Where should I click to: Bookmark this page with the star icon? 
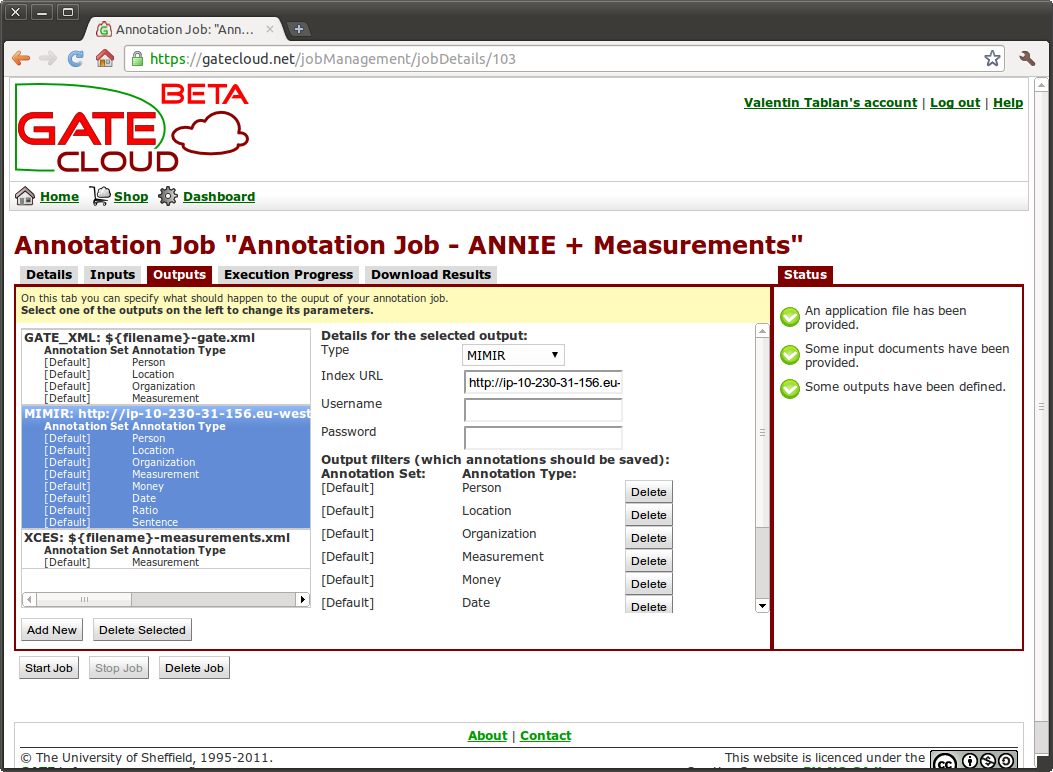(992, 58)
